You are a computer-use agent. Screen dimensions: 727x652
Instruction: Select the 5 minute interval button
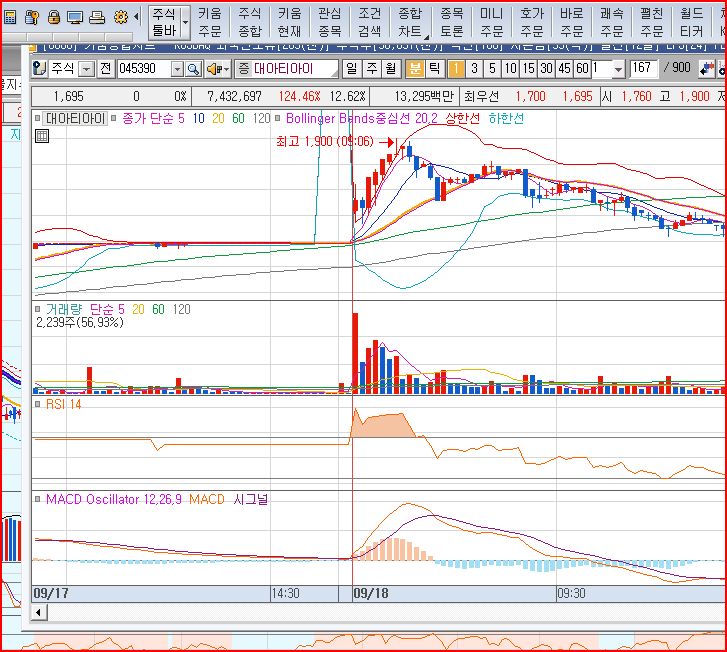point(492,69)
